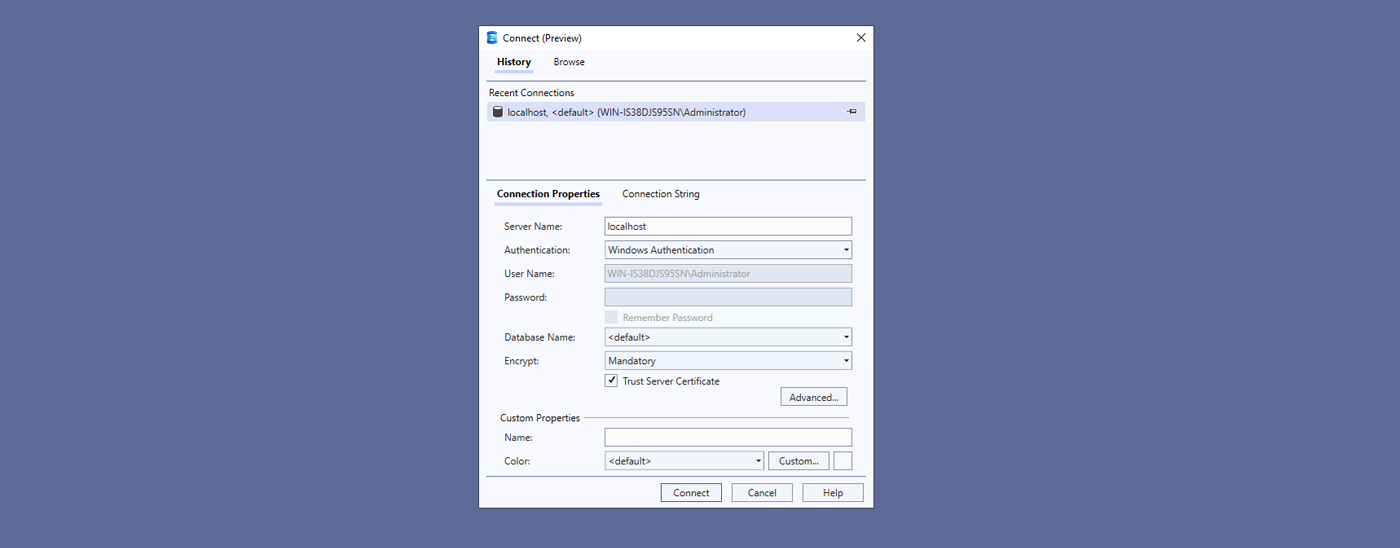Viewport: 1400px width, 548px height.
Task: Uncheck Trust Server Certificate checkbox
Action: click(x=611, y=381)
